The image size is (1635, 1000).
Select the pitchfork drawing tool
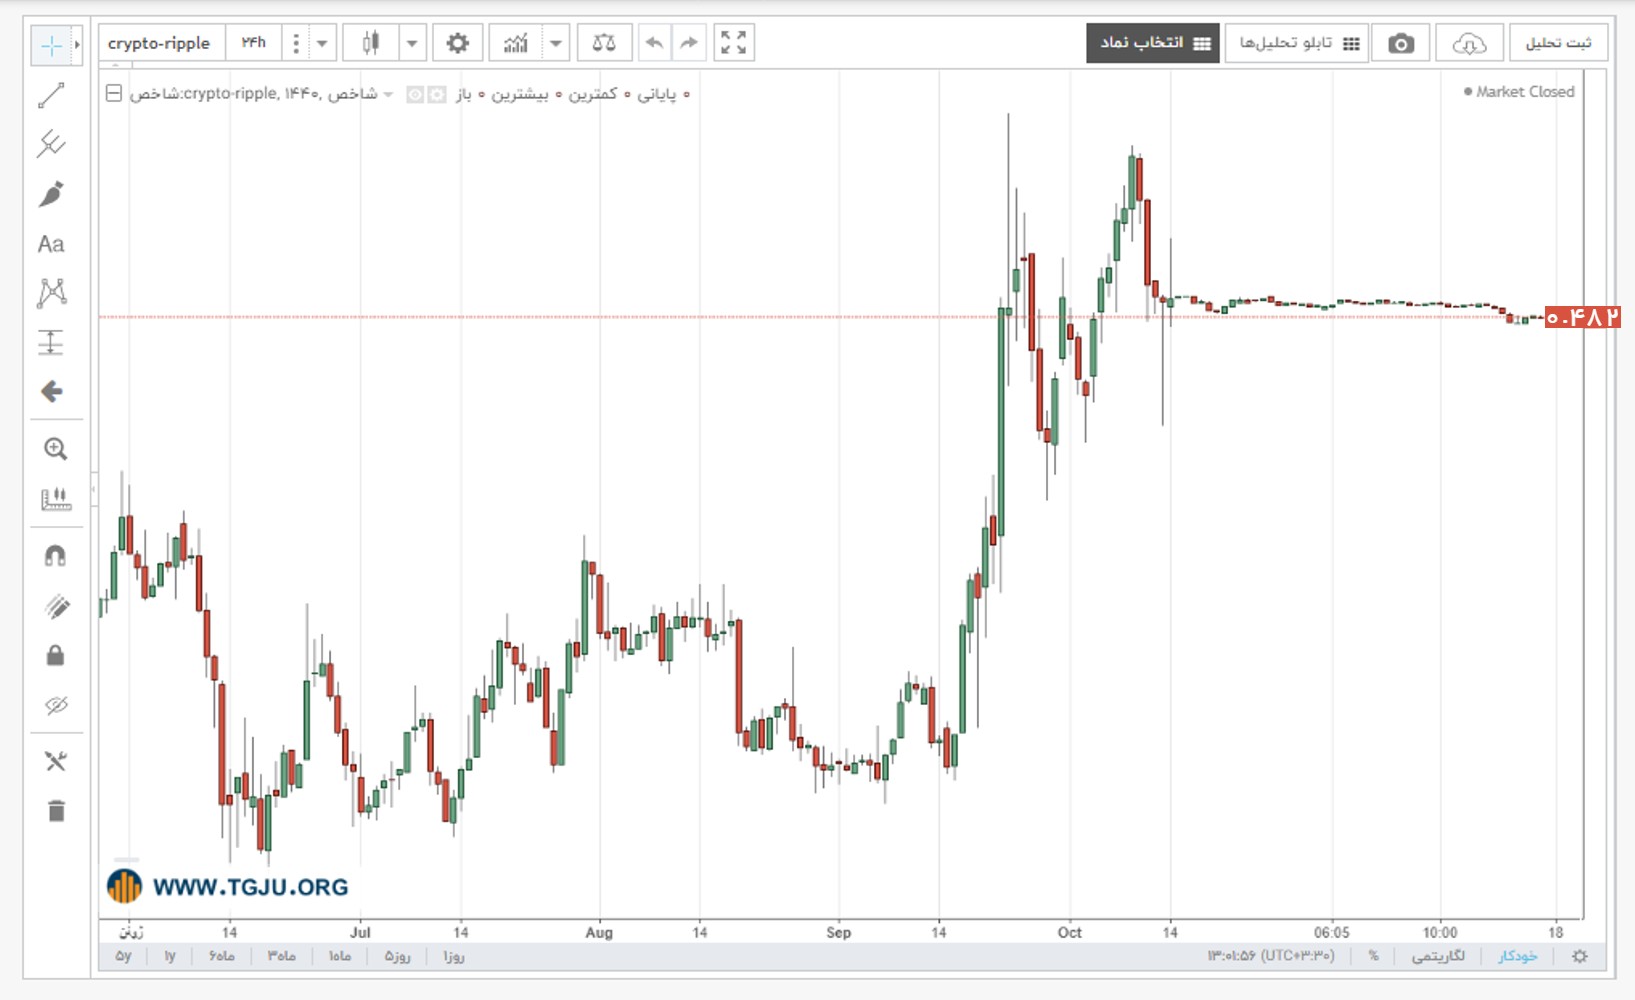pos(51,145)
